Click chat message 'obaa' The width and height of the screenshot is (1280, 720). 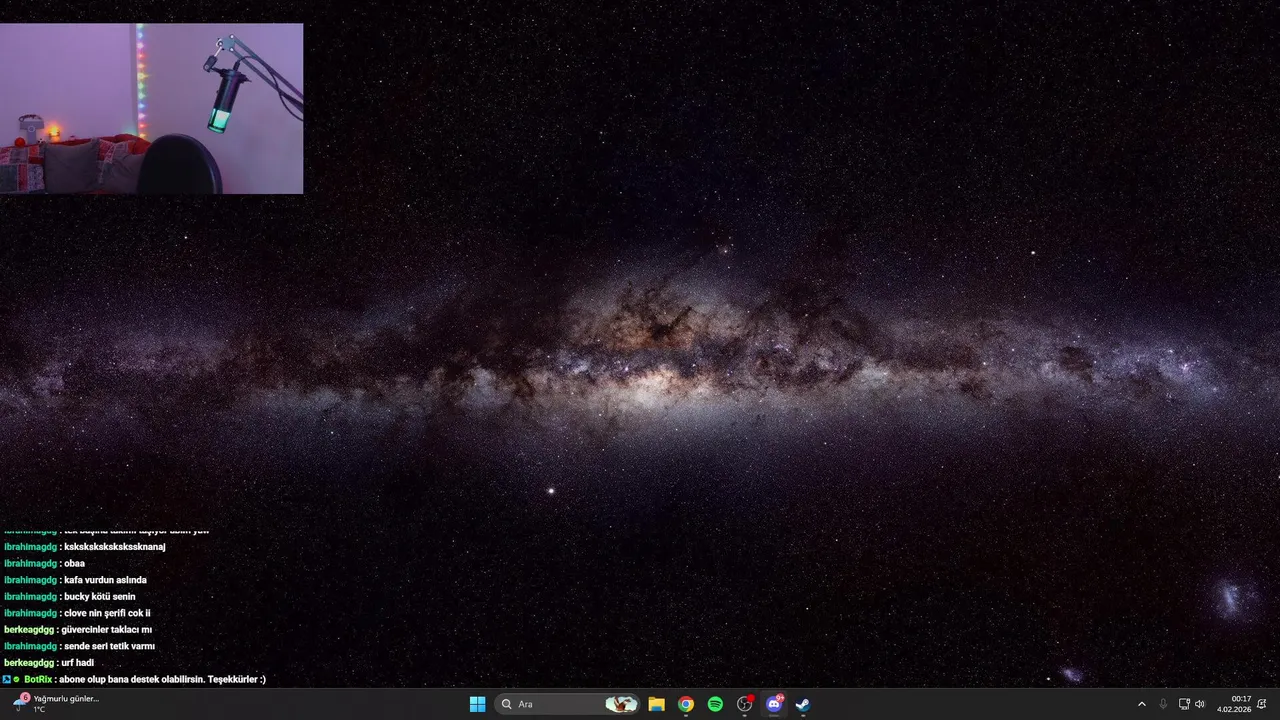click(74, 564)
